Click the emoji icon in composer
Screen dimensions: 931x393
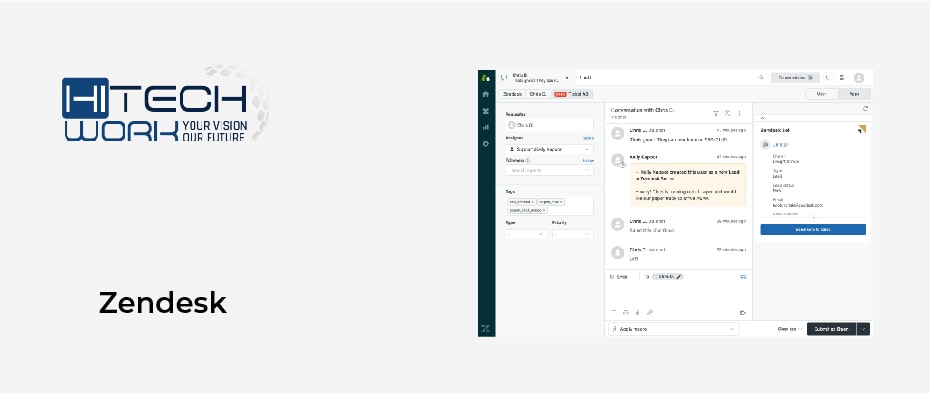(x=626, y=312)
